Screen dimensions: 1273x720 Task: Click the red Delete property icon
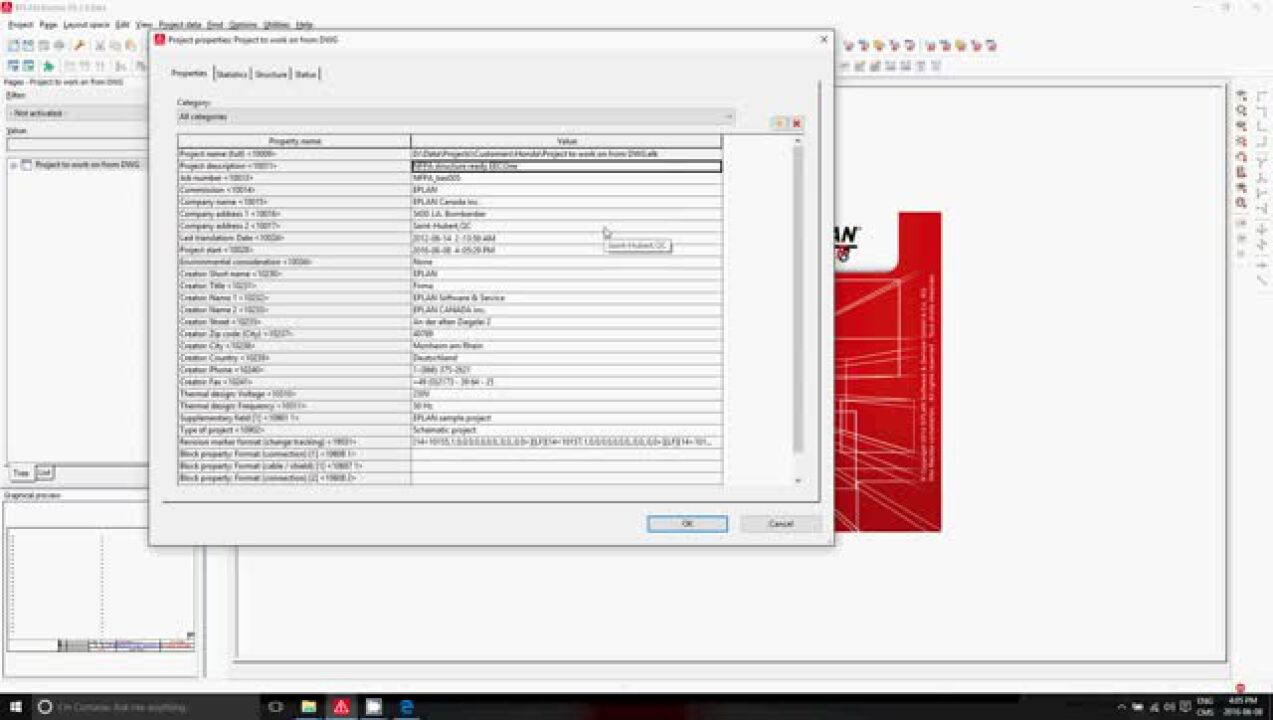click(797, 123)
